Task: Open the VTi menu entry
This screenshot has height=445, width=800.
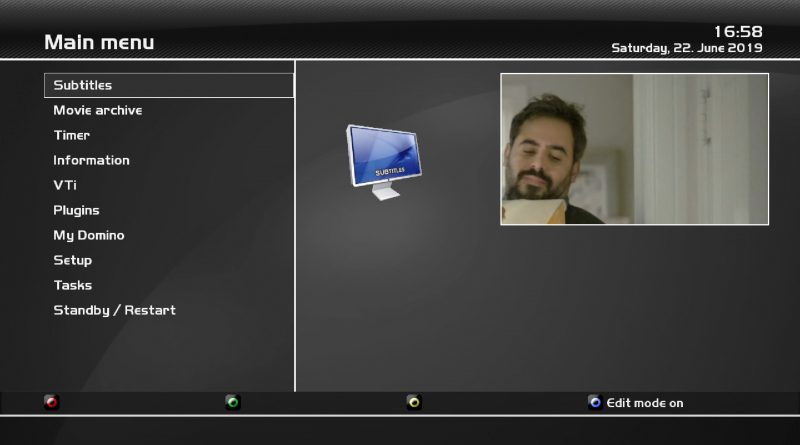Action: pyautogui.click(x=169, y=185)
